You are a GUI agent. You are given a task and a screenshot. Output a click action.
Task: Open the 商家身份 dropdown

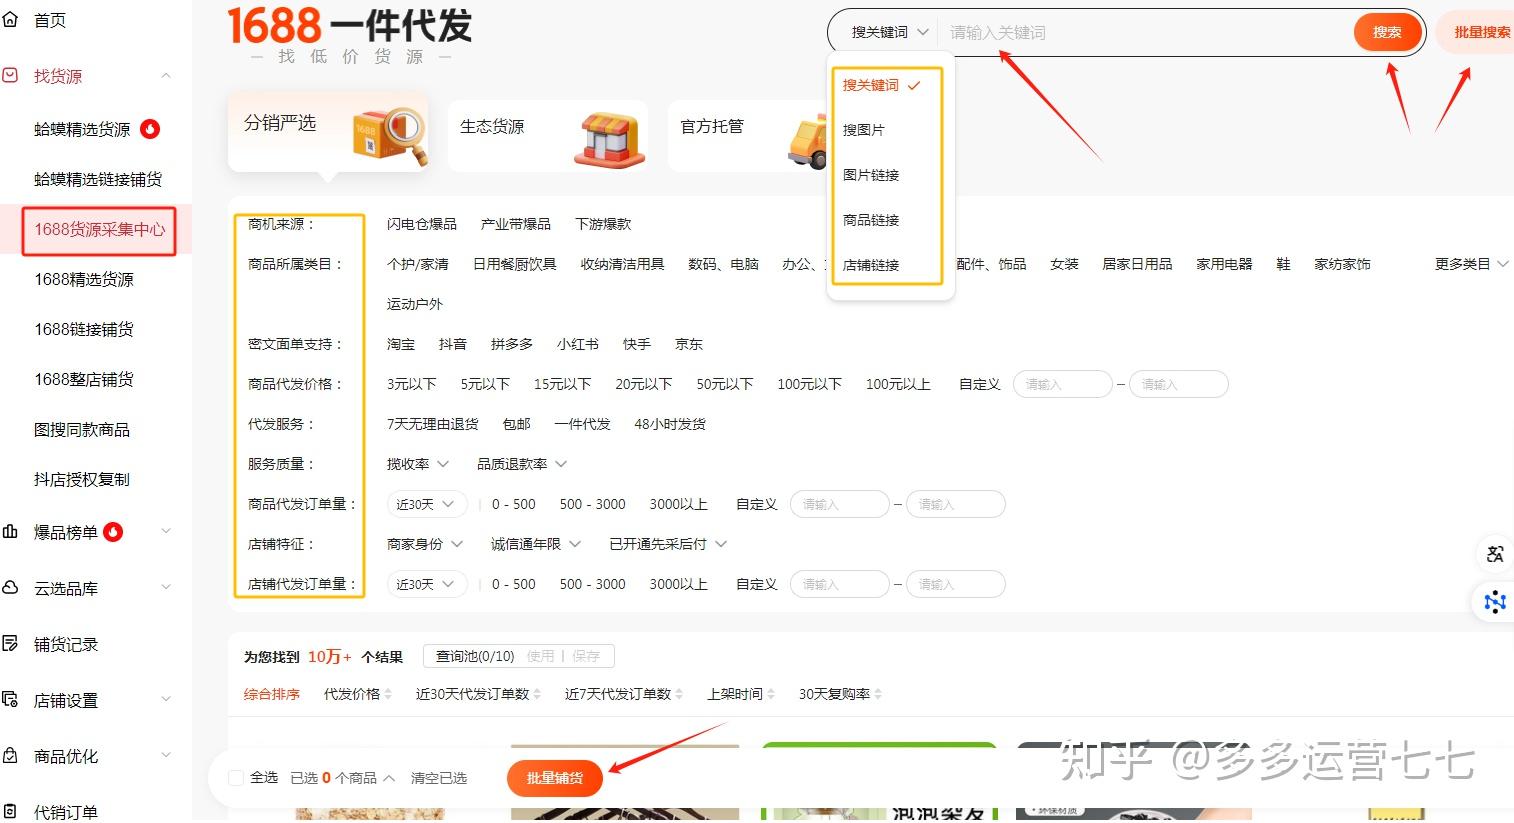pyautogui.click(x=425, y=544)
